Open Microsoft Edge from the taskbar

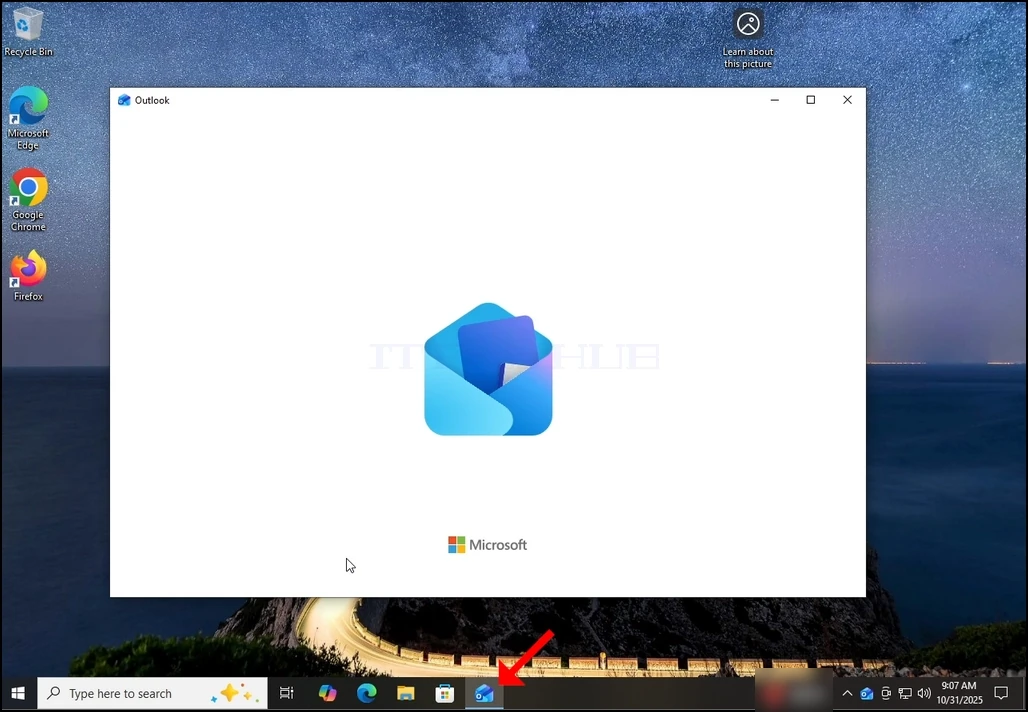366,693
